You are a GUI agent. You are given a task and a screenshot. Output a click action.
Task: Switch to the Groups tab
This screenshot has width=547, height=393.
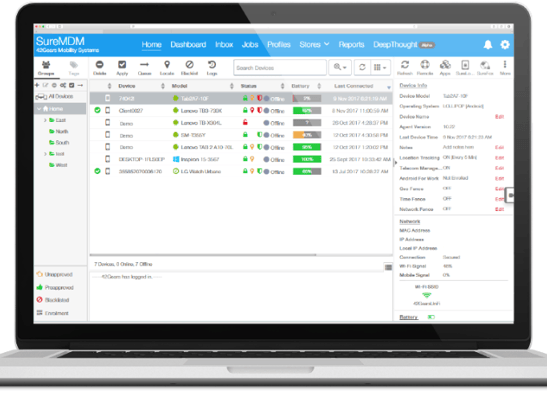[x=46, y=68]
